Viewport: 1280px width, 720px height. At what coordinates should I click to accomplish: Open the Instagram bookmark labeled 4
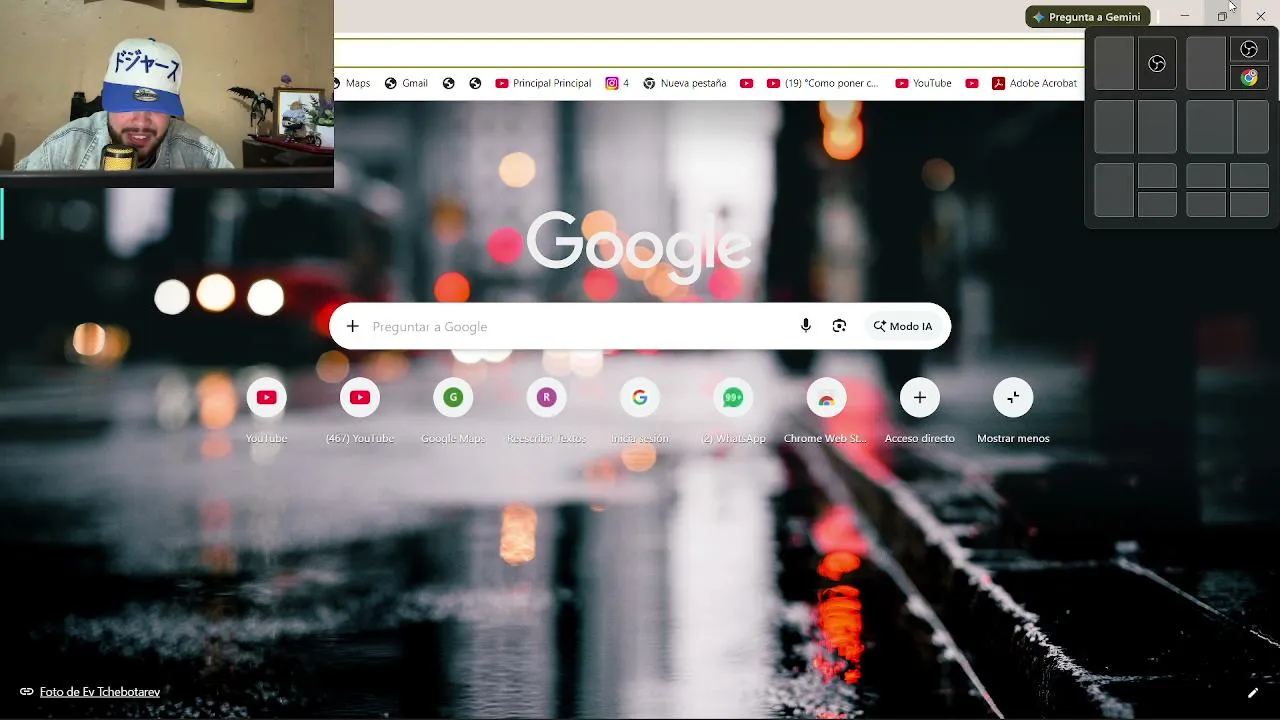pyautogui.click(x=617, y=83)
